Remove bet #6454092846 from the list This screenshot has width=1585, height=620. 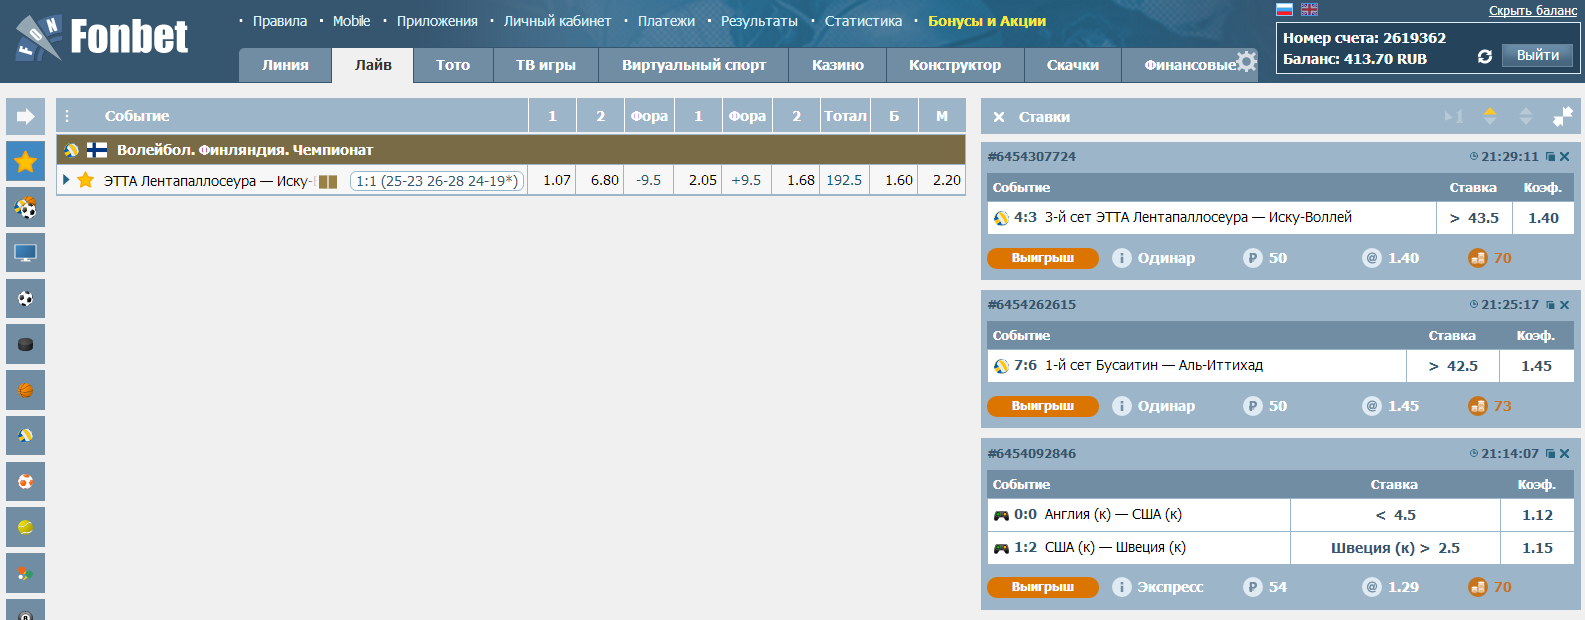(x=1565, y=454)
